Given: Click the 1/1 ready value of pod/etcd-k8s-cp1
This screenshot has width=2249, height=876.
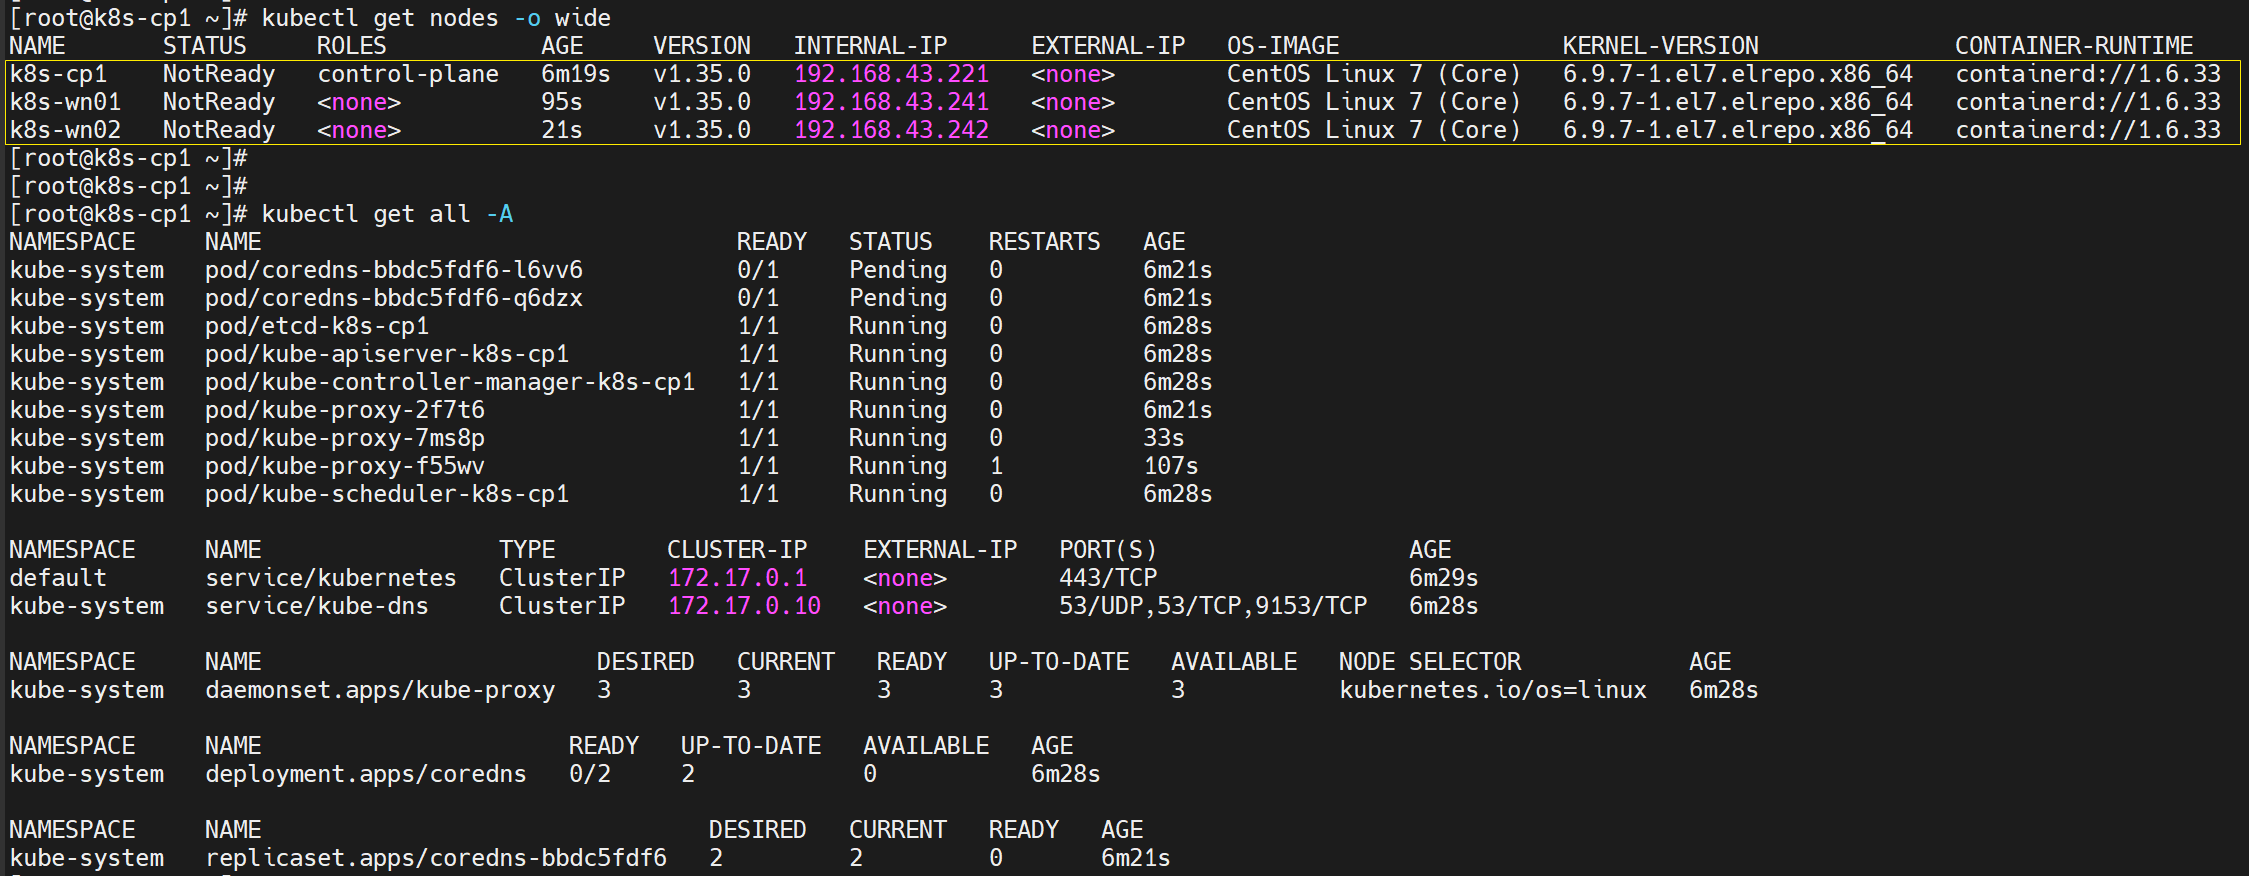Looking at the screenshot, I should 758,326.
